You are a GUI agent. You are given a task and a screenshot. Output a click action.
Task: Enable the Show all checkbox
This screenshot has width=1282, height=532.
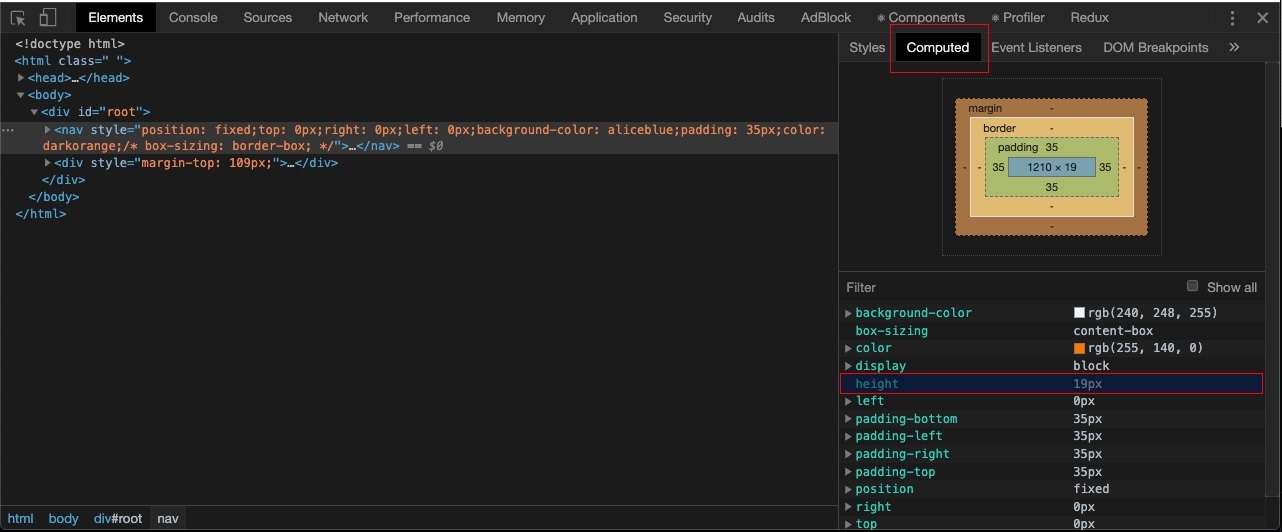coord(1192,286)
